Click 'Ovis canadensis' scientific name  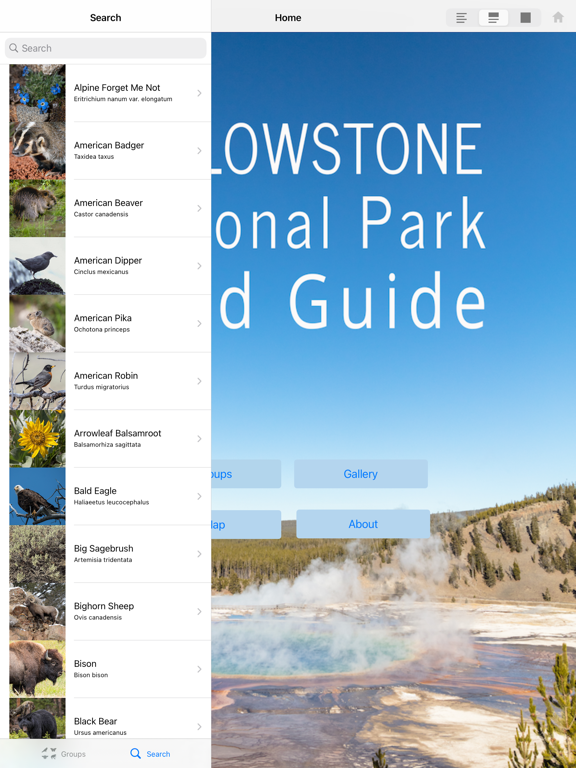[x=97, y=618]
